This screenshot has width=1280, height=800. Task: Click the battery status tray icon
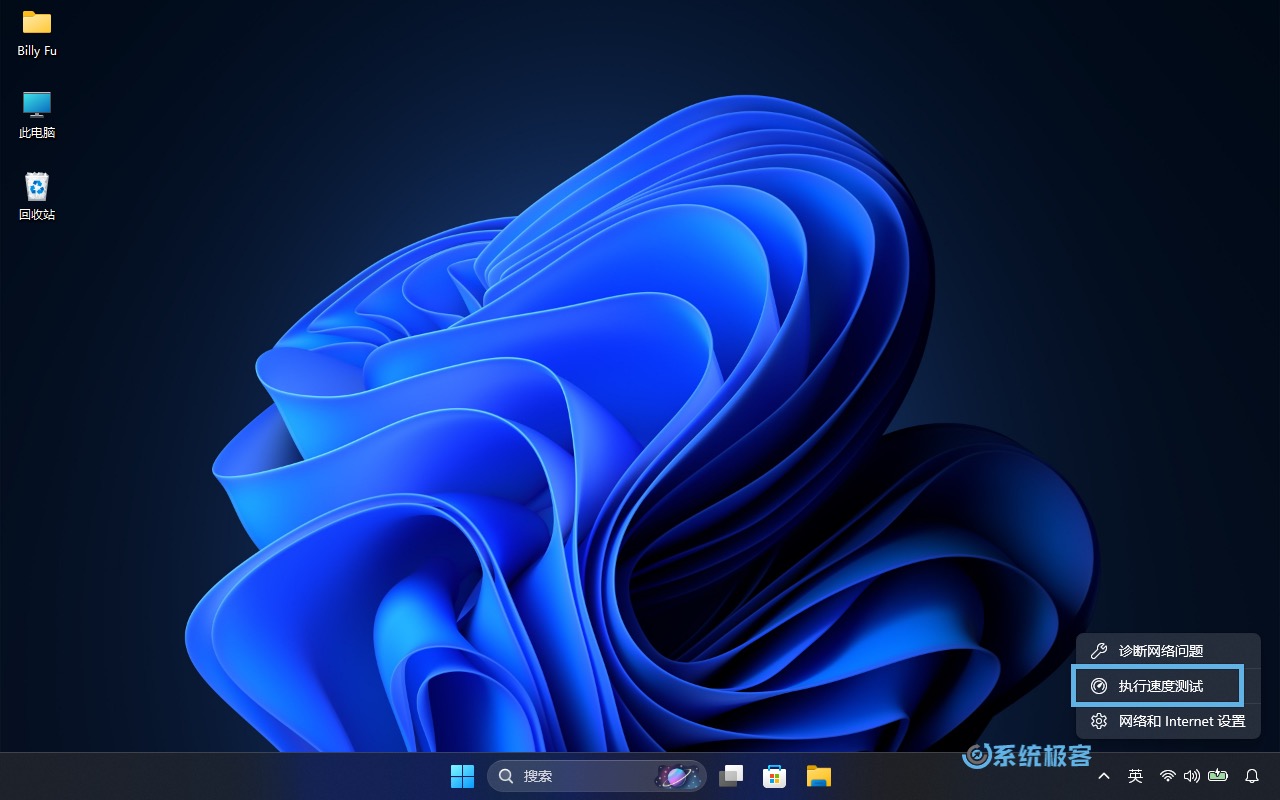(1217, 776)
